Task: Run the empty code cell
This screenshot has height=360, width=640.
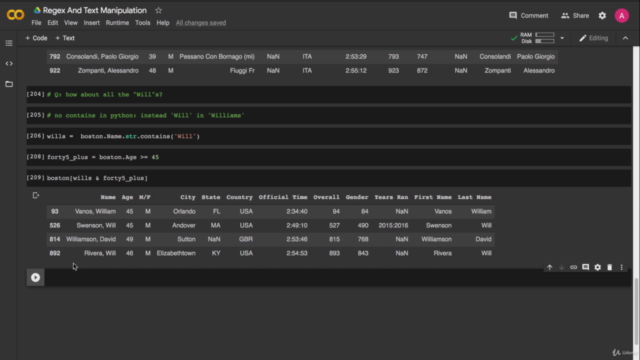Action: [x=36, y=278]
